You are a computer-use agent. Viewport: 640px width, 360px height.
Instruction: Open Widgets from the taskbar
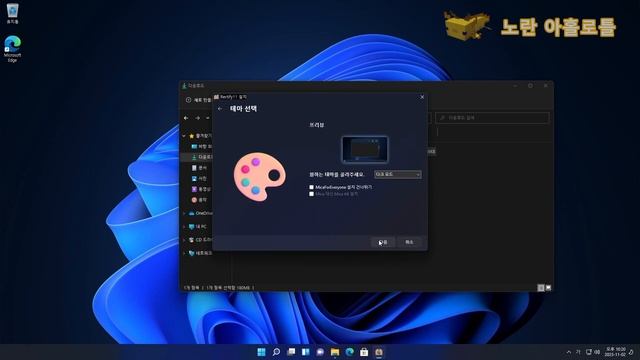point(306,352)
